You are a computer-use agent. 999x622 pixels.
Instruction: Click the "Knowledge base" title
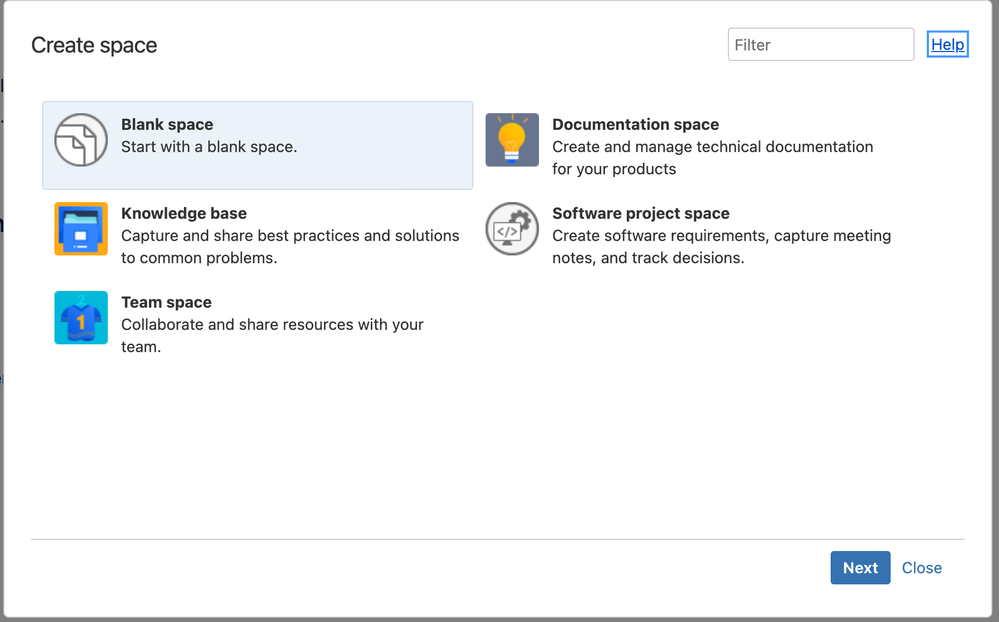coord(183,213)
